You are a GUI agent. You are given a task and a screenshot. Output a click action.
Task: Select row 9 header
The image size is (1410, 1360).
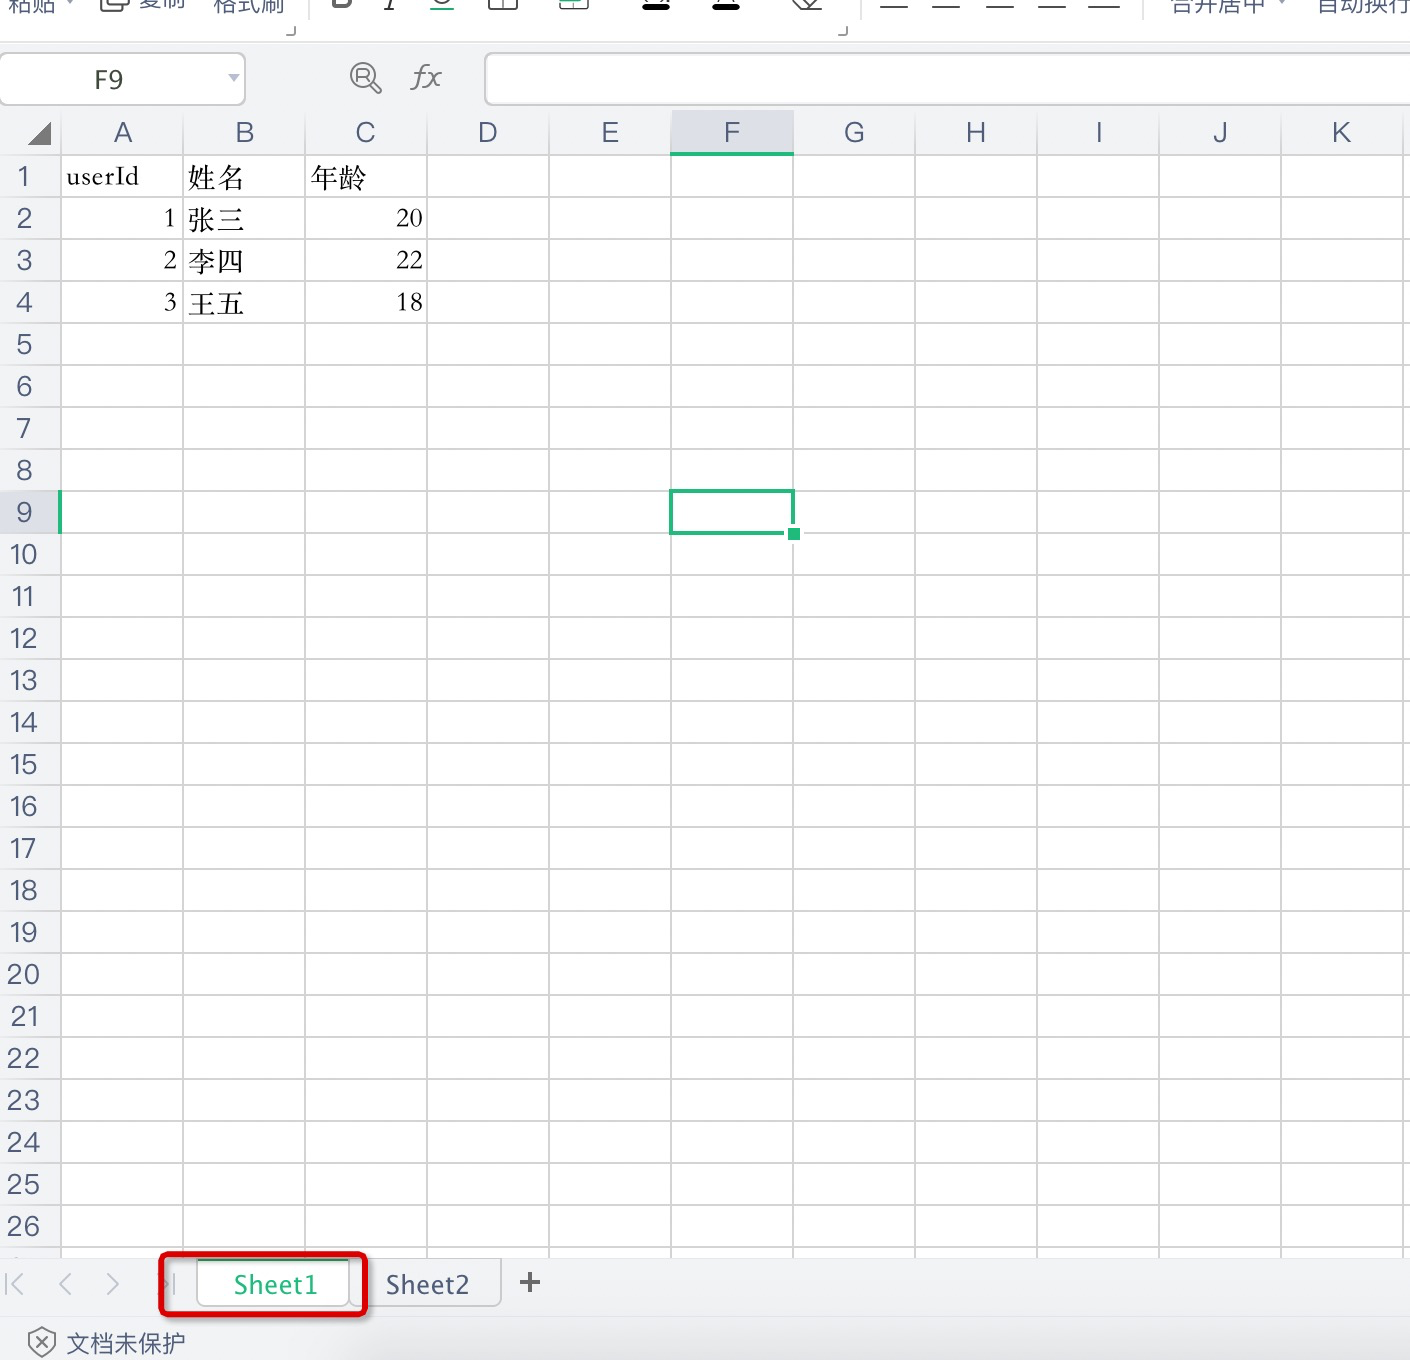[x=30, y=513]
